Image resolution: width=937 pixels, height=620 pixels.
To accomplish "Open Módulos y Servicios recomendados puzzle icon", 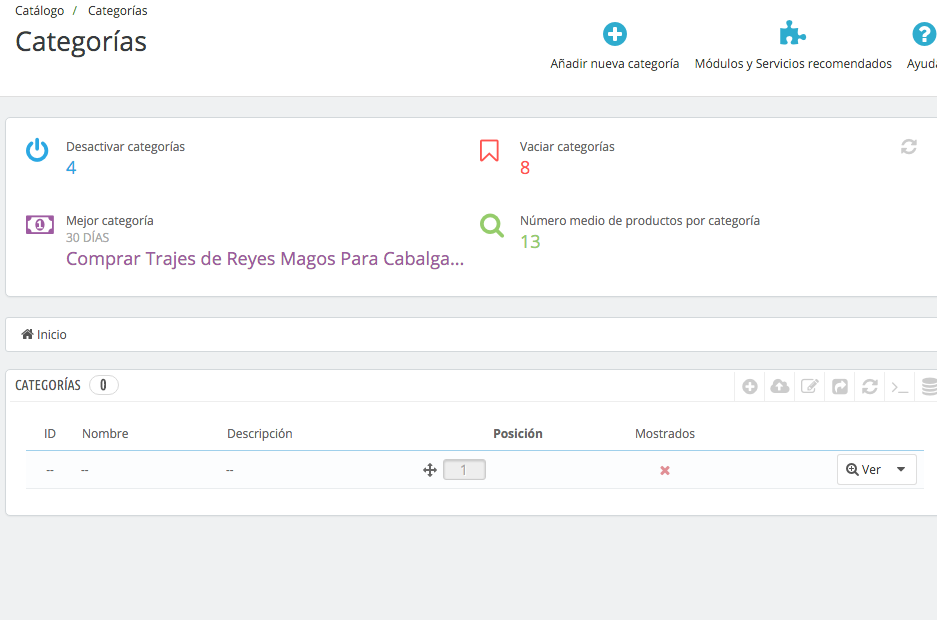I will click(792, 33).
